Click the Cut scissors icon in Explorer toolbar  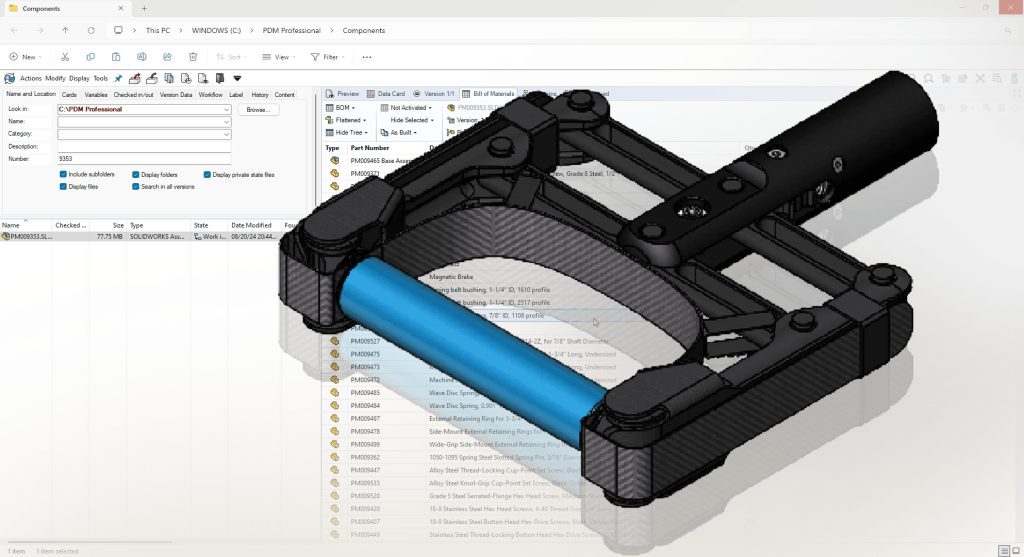pos(65,57)
